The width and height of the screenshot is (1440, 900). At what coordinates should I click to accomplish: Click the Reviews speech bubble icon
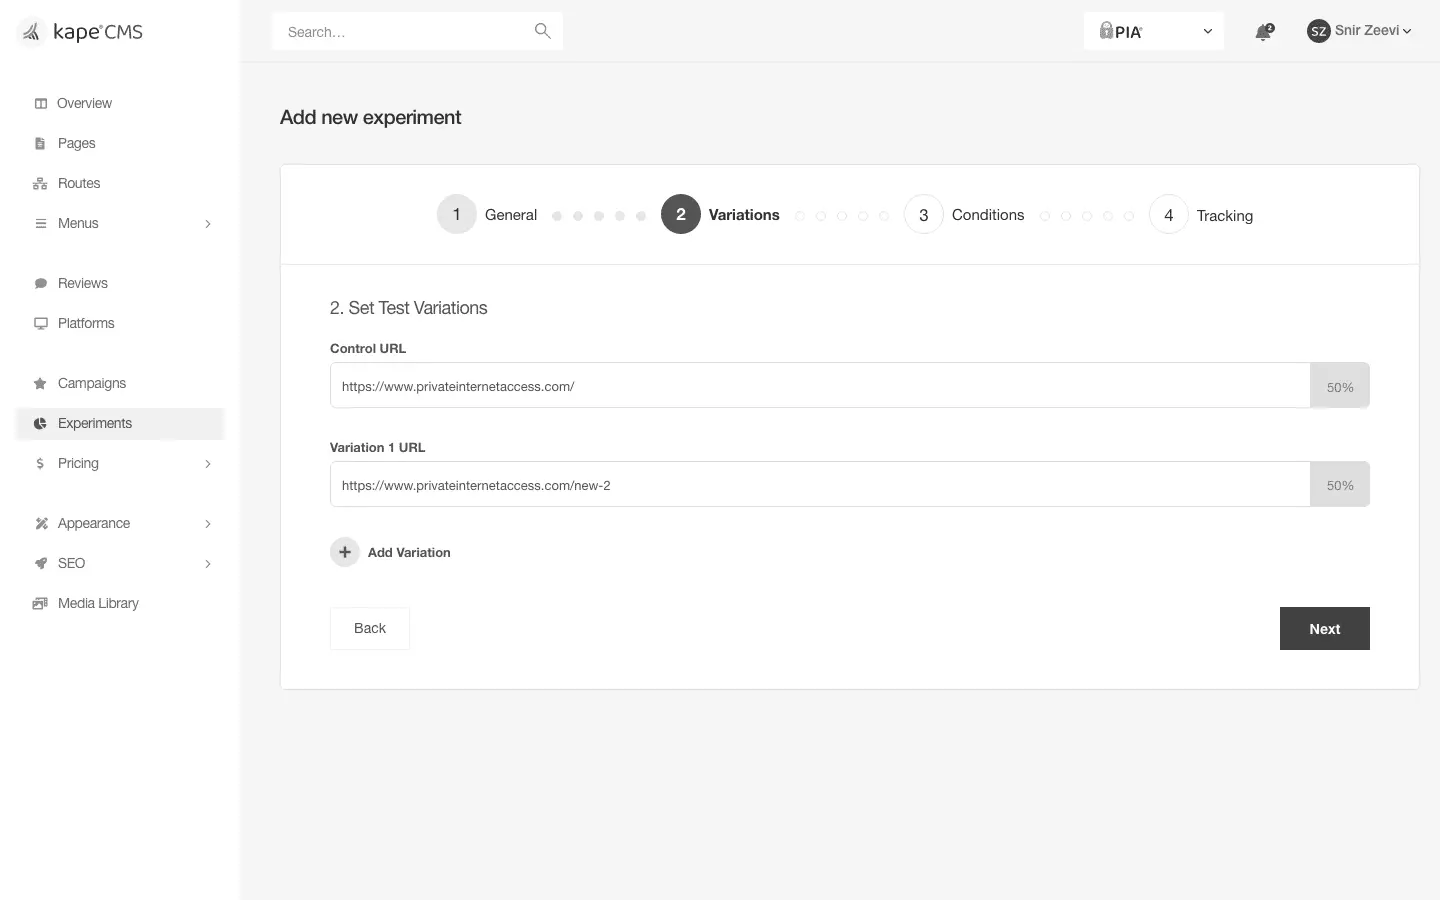click(40, 283)
